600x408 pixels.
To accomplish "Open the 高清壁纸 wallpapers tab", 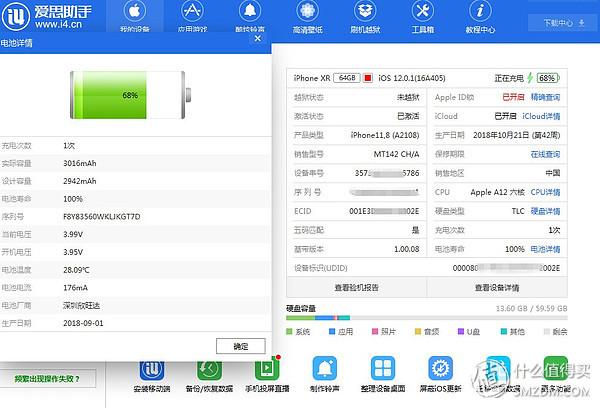I will coord(308,16).
